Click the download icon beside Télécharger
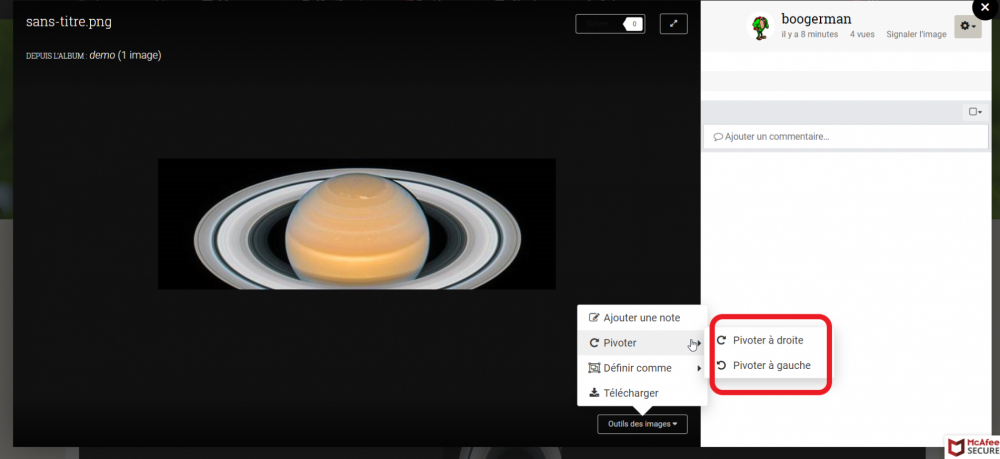Image resolution: width=1000 pixels, height=459 pixels. tap(594, 393)
